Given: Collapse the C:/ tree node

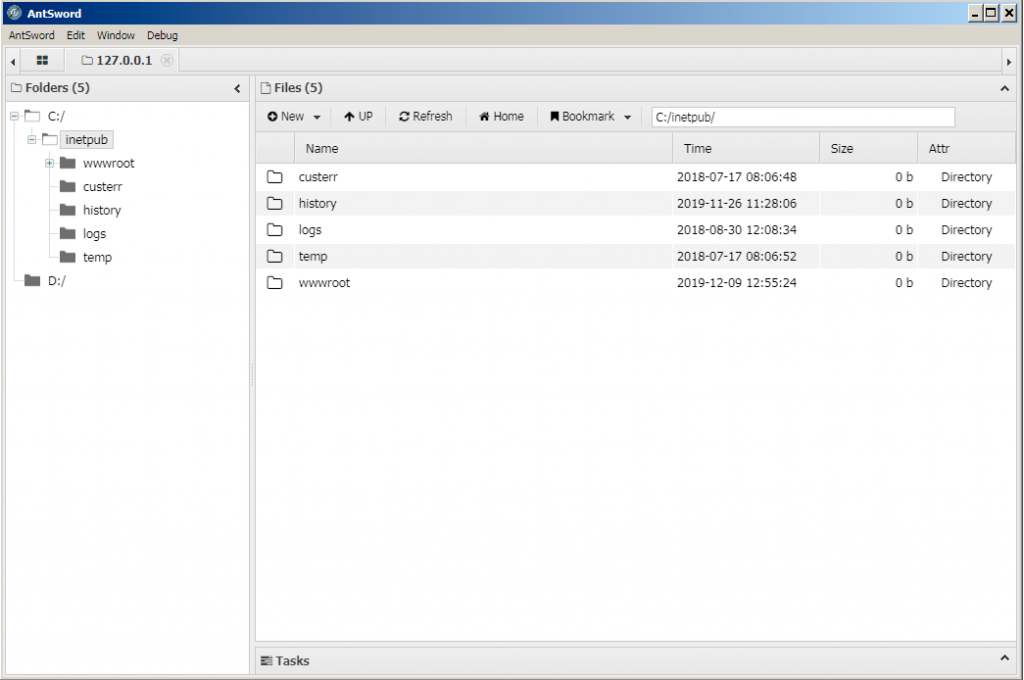Looking at the screenshot, I should click(14, 116).
